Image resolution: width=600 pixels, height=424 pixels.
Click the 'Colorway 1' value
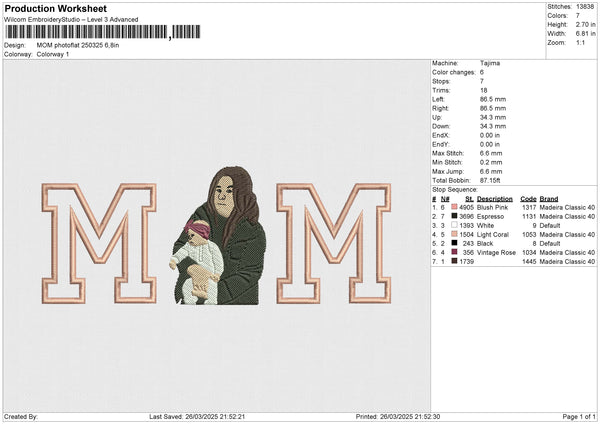pyautogui.click(x=53, y=54)
